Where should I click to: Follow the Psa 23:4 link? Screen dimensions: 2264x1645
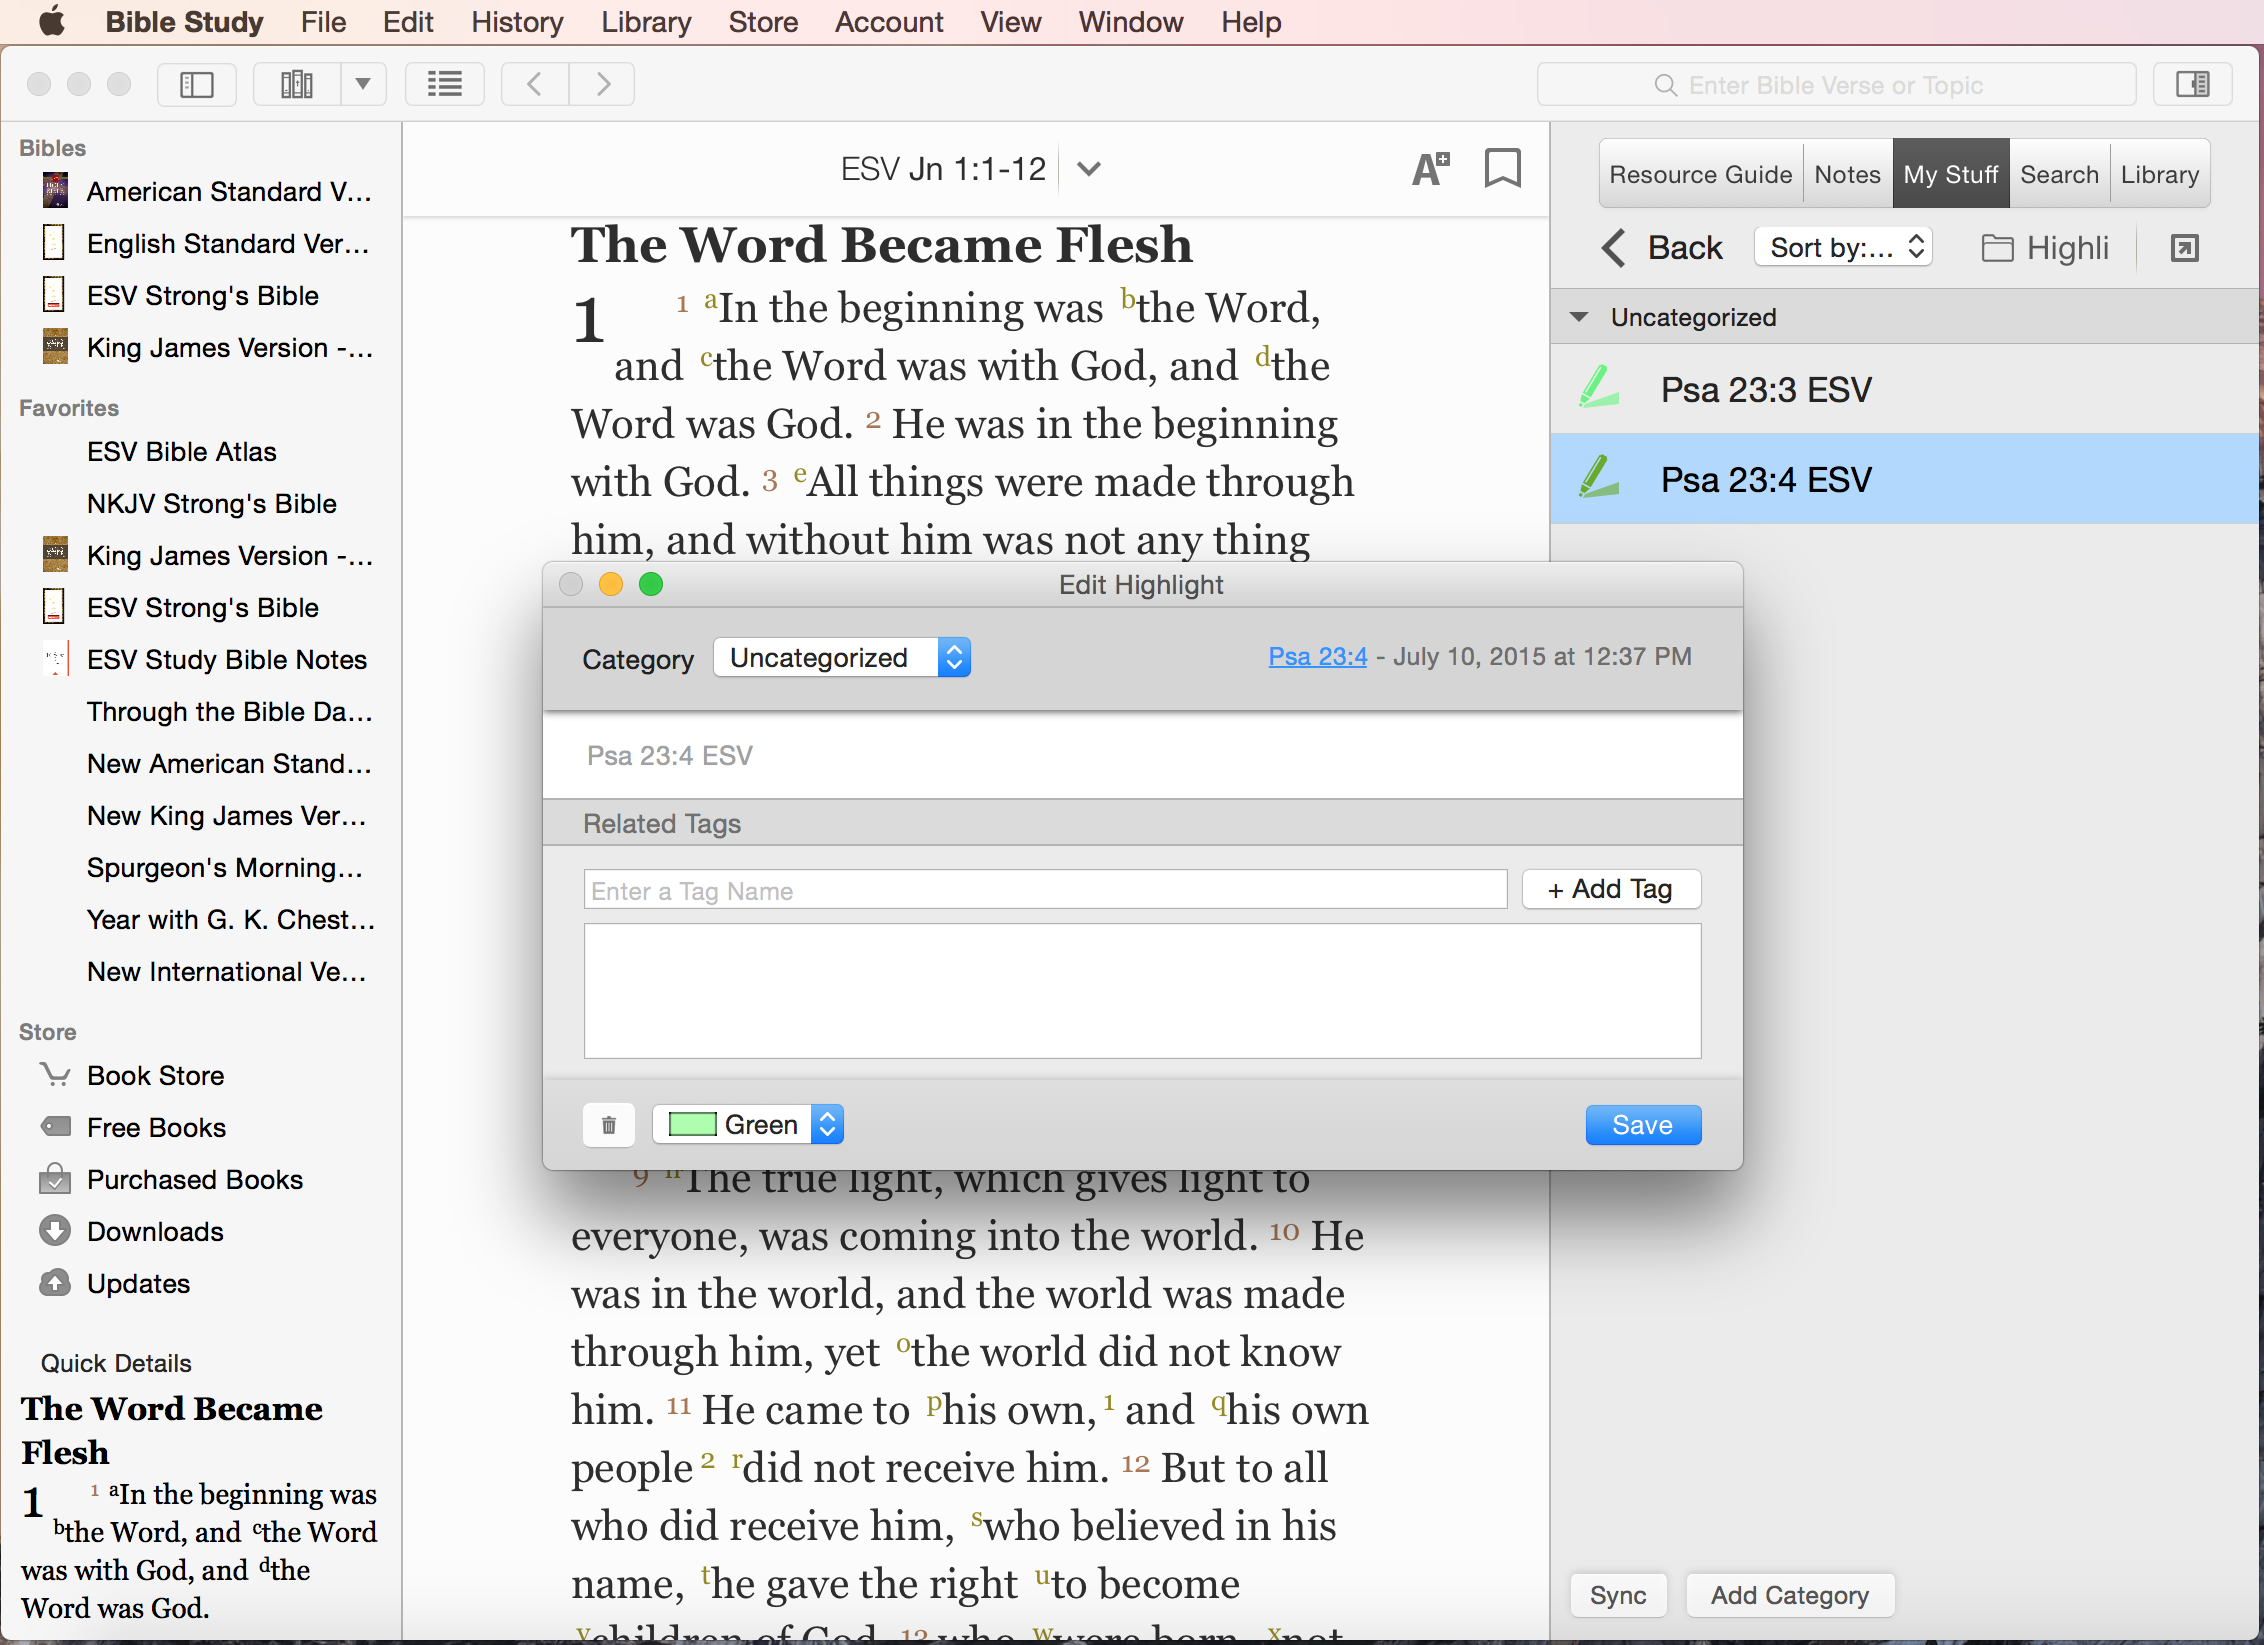point(1317,657)
